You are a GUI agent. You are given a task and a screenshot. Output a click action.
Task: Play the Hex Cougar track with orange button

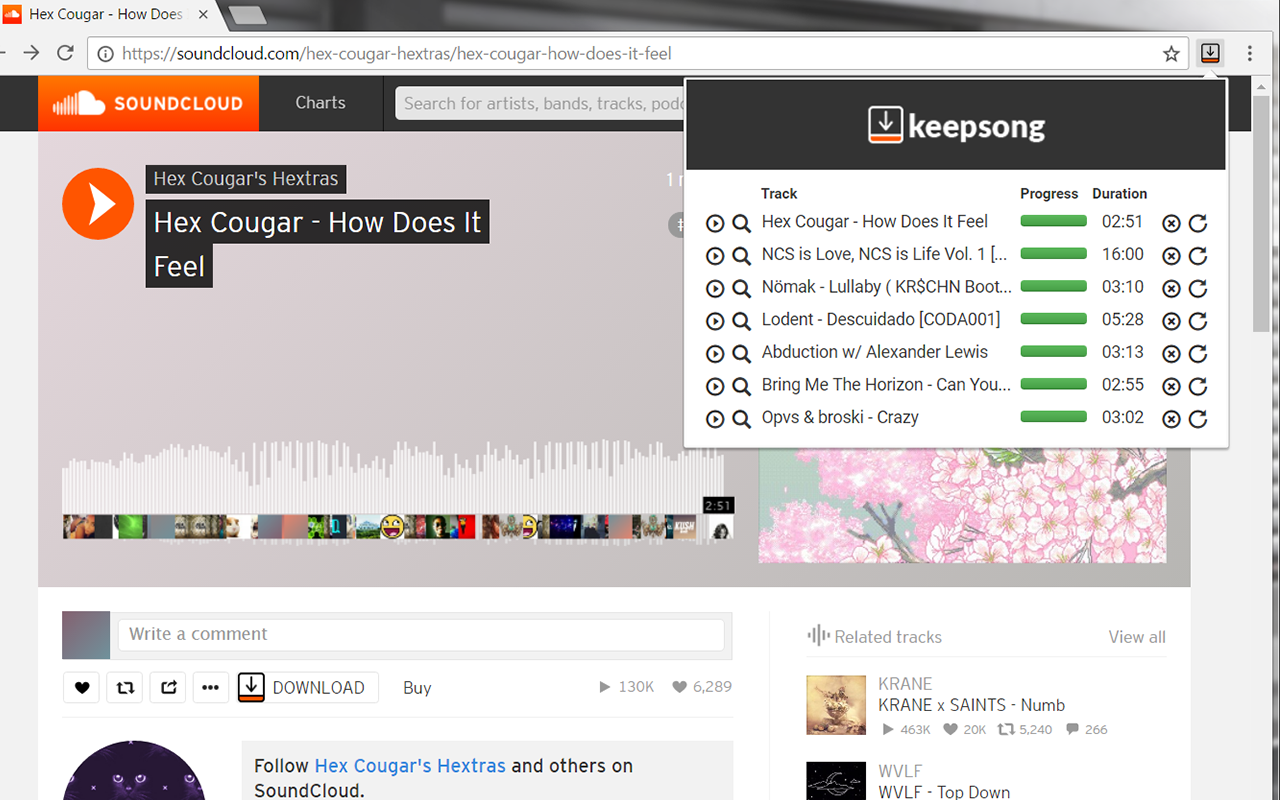click(x=98, y=204)
